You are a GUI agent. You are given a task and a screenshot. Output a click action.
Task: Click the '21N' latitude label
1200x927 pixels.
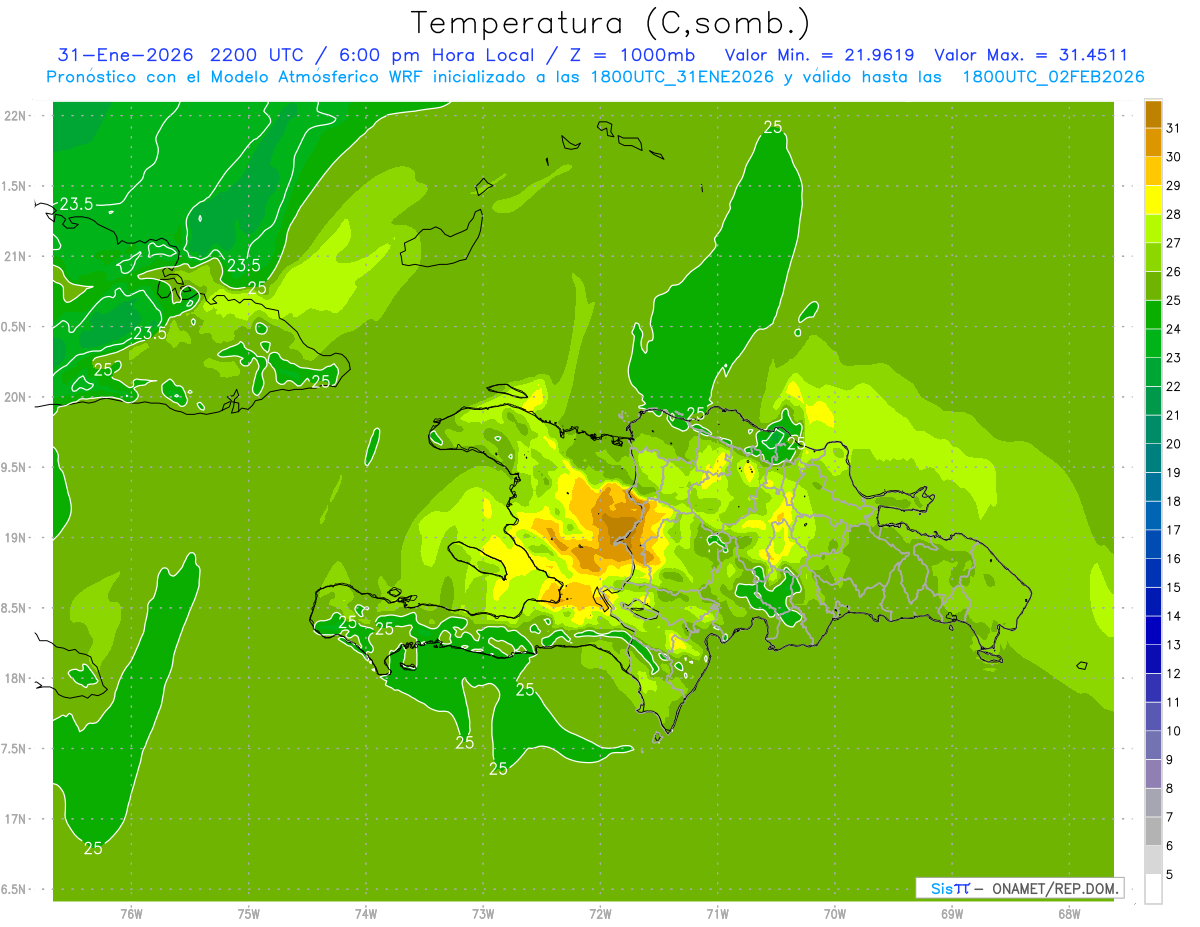pos(15,256)
